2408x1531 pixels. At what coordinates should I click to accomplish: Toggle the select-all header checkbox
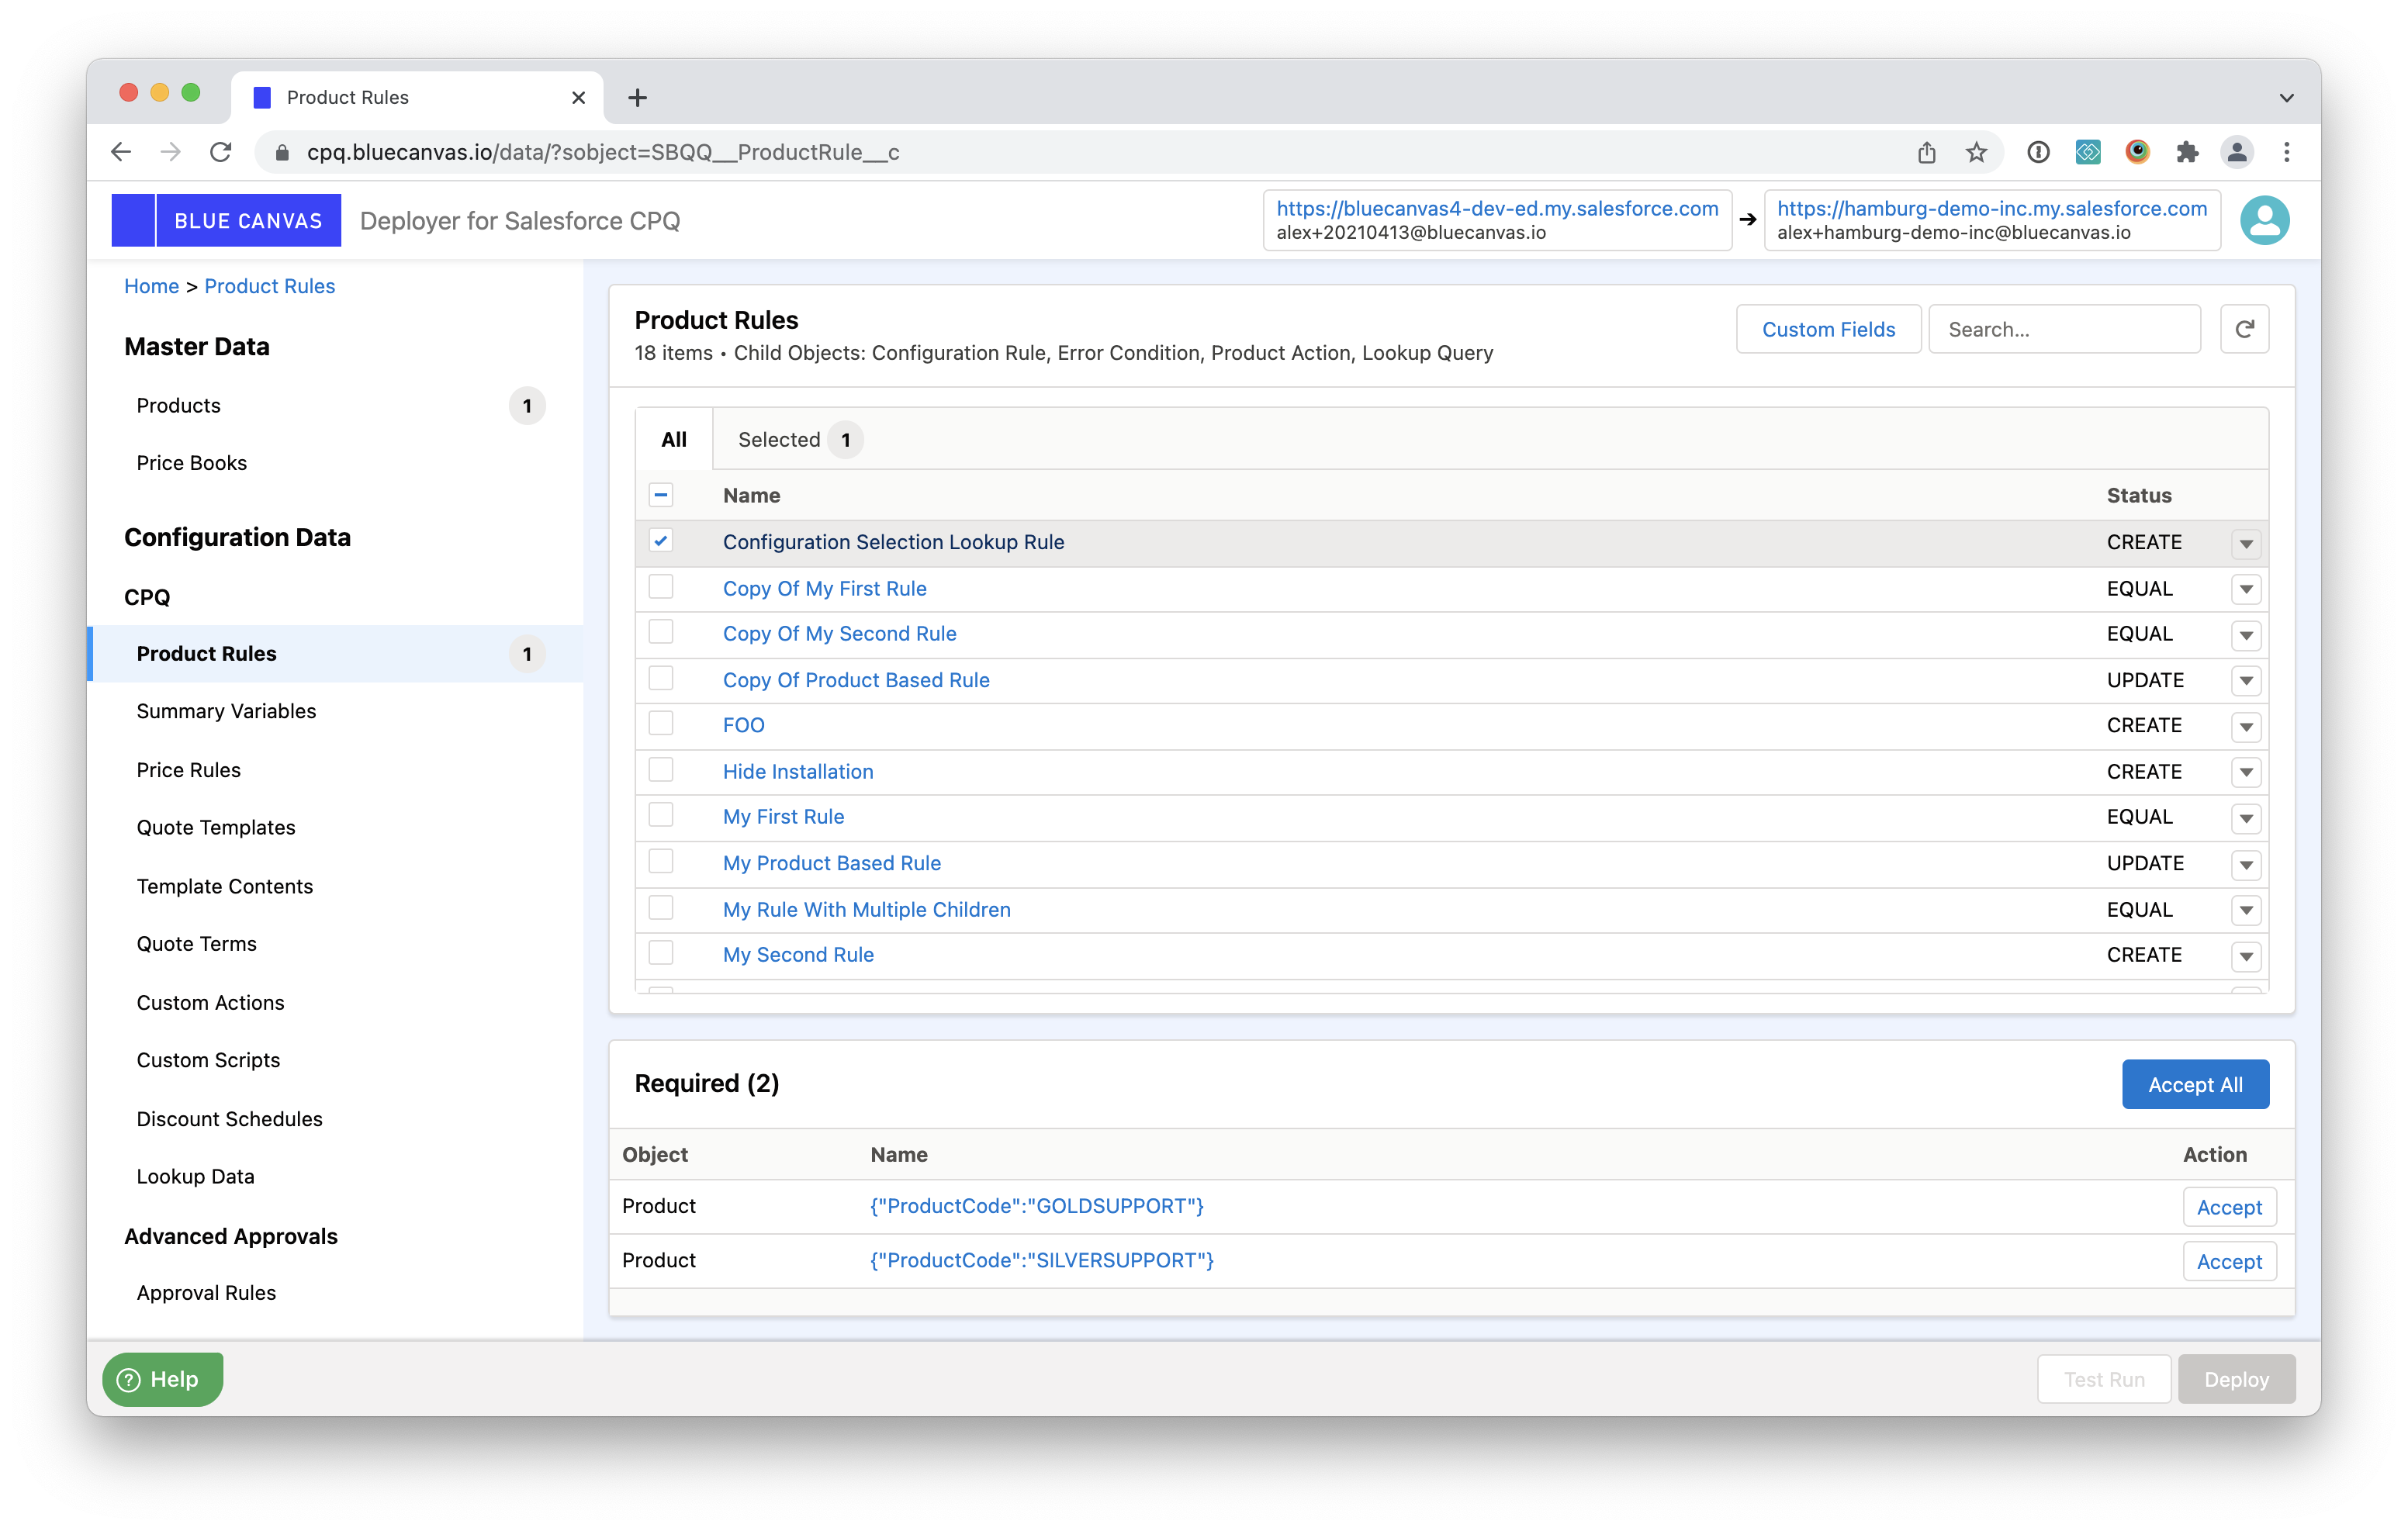pos(661,495)
